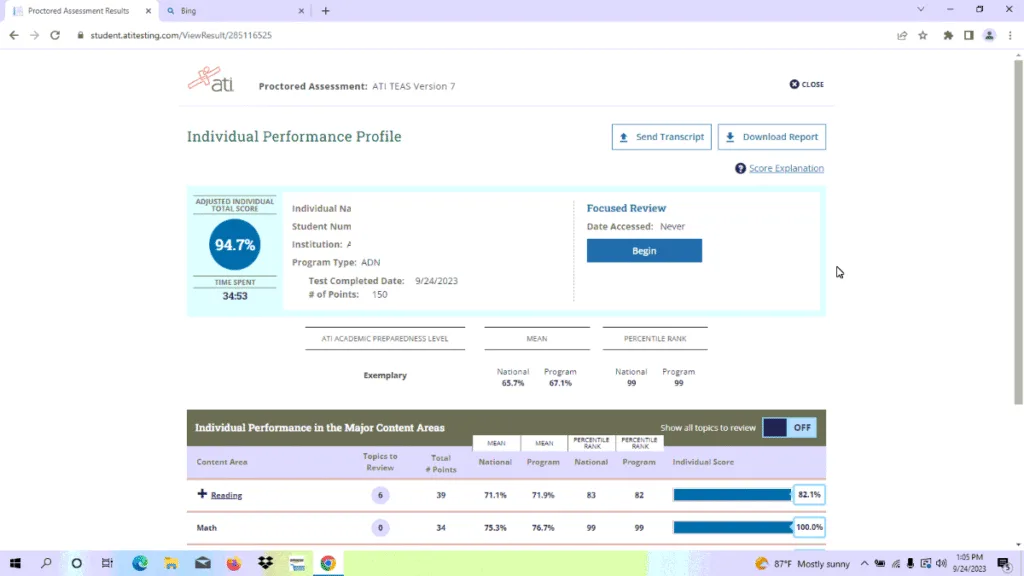The height and width of the screenshot is (576, 1024).
Task: Toggle Show all topics to review switch
Action: click(x=789, y=428)
